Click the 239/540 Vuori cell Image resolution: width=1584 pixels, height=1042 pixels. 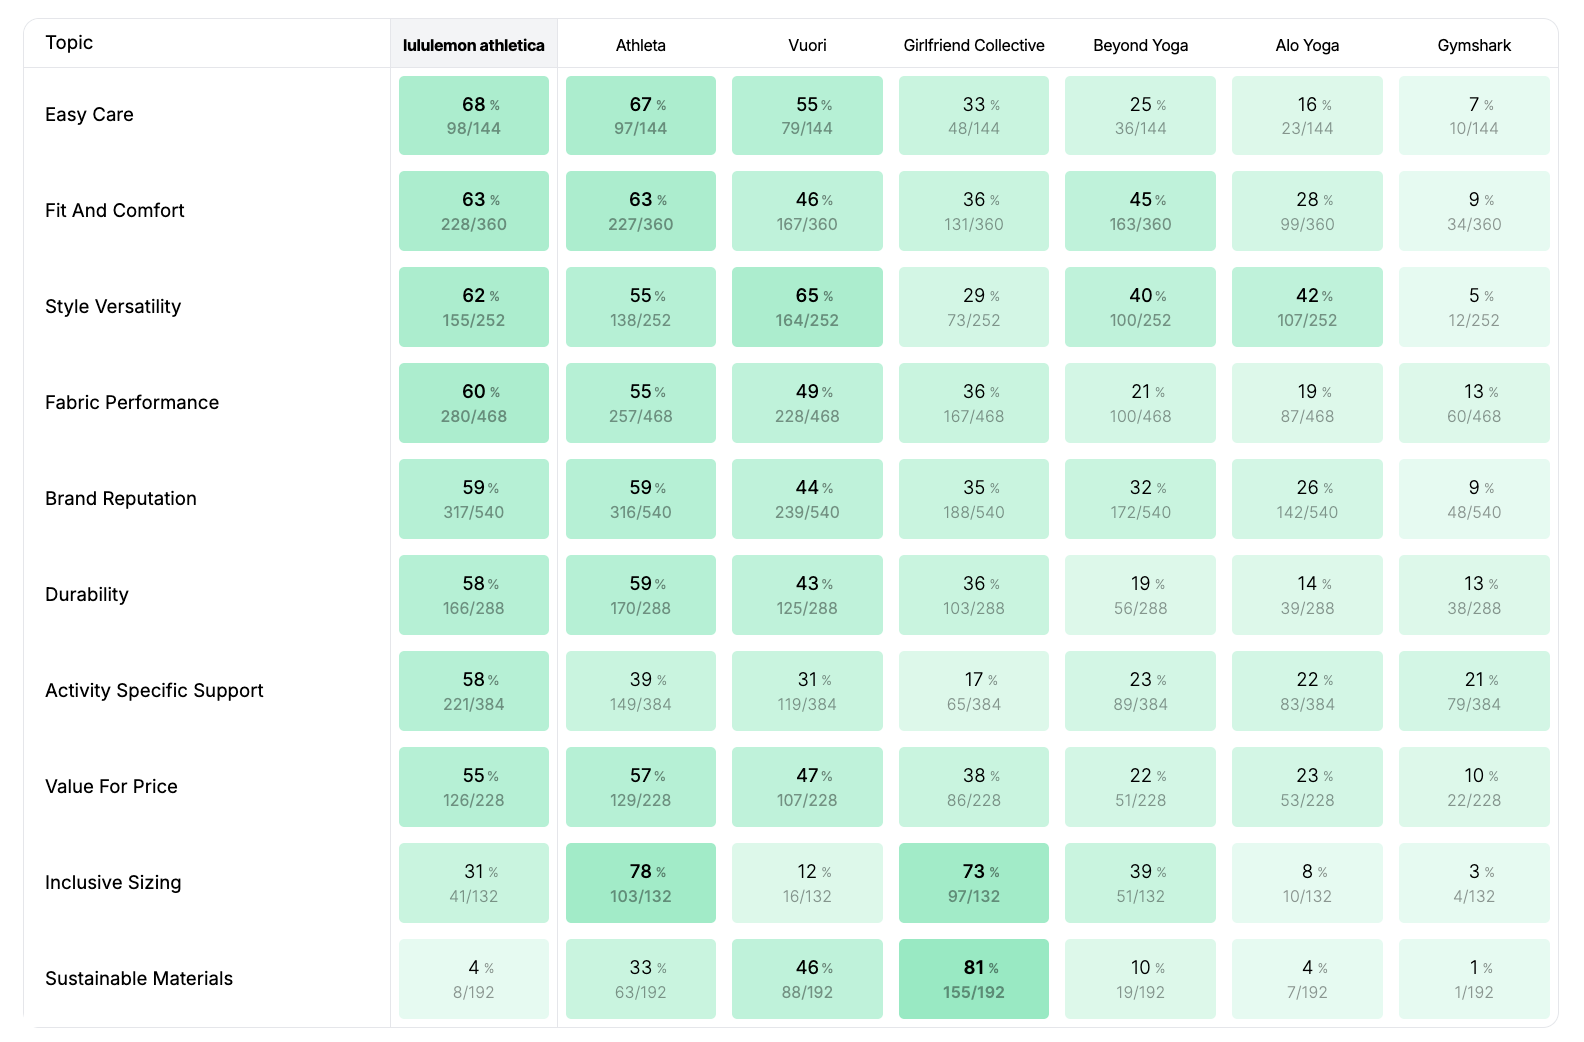coord(807,499)
